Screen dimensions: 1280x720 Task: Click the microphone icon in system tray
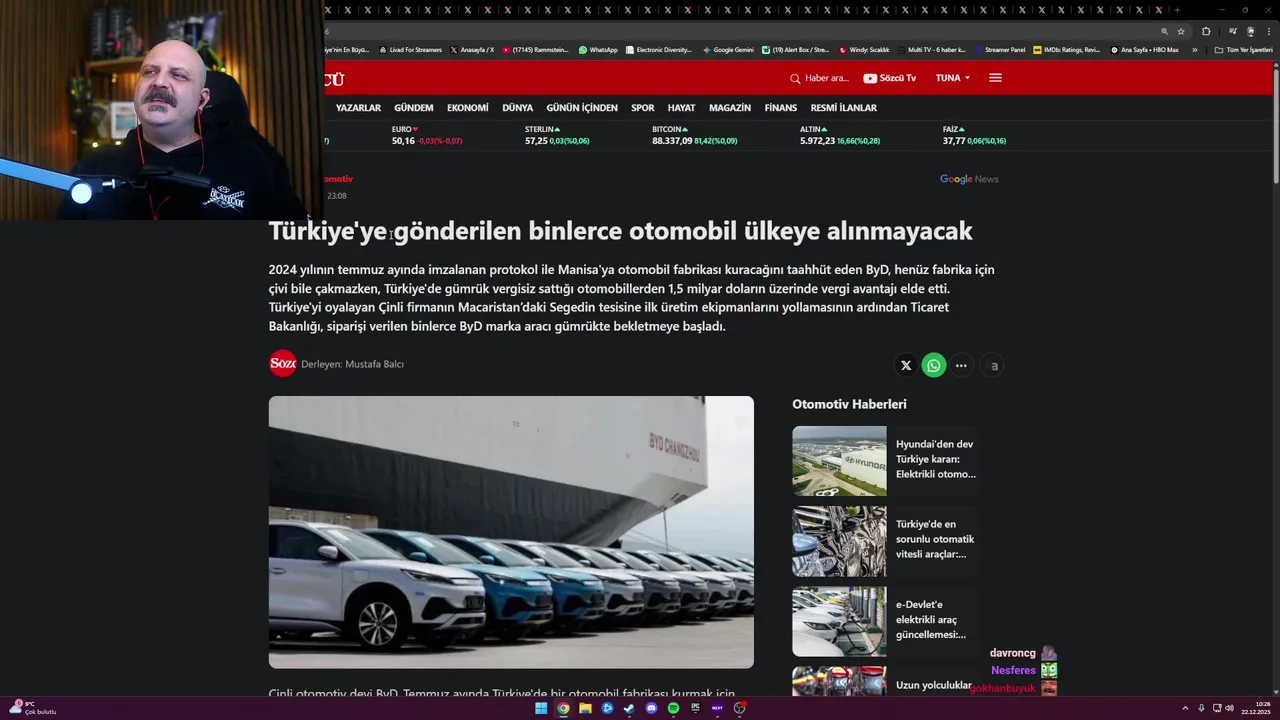point(1201,708)
